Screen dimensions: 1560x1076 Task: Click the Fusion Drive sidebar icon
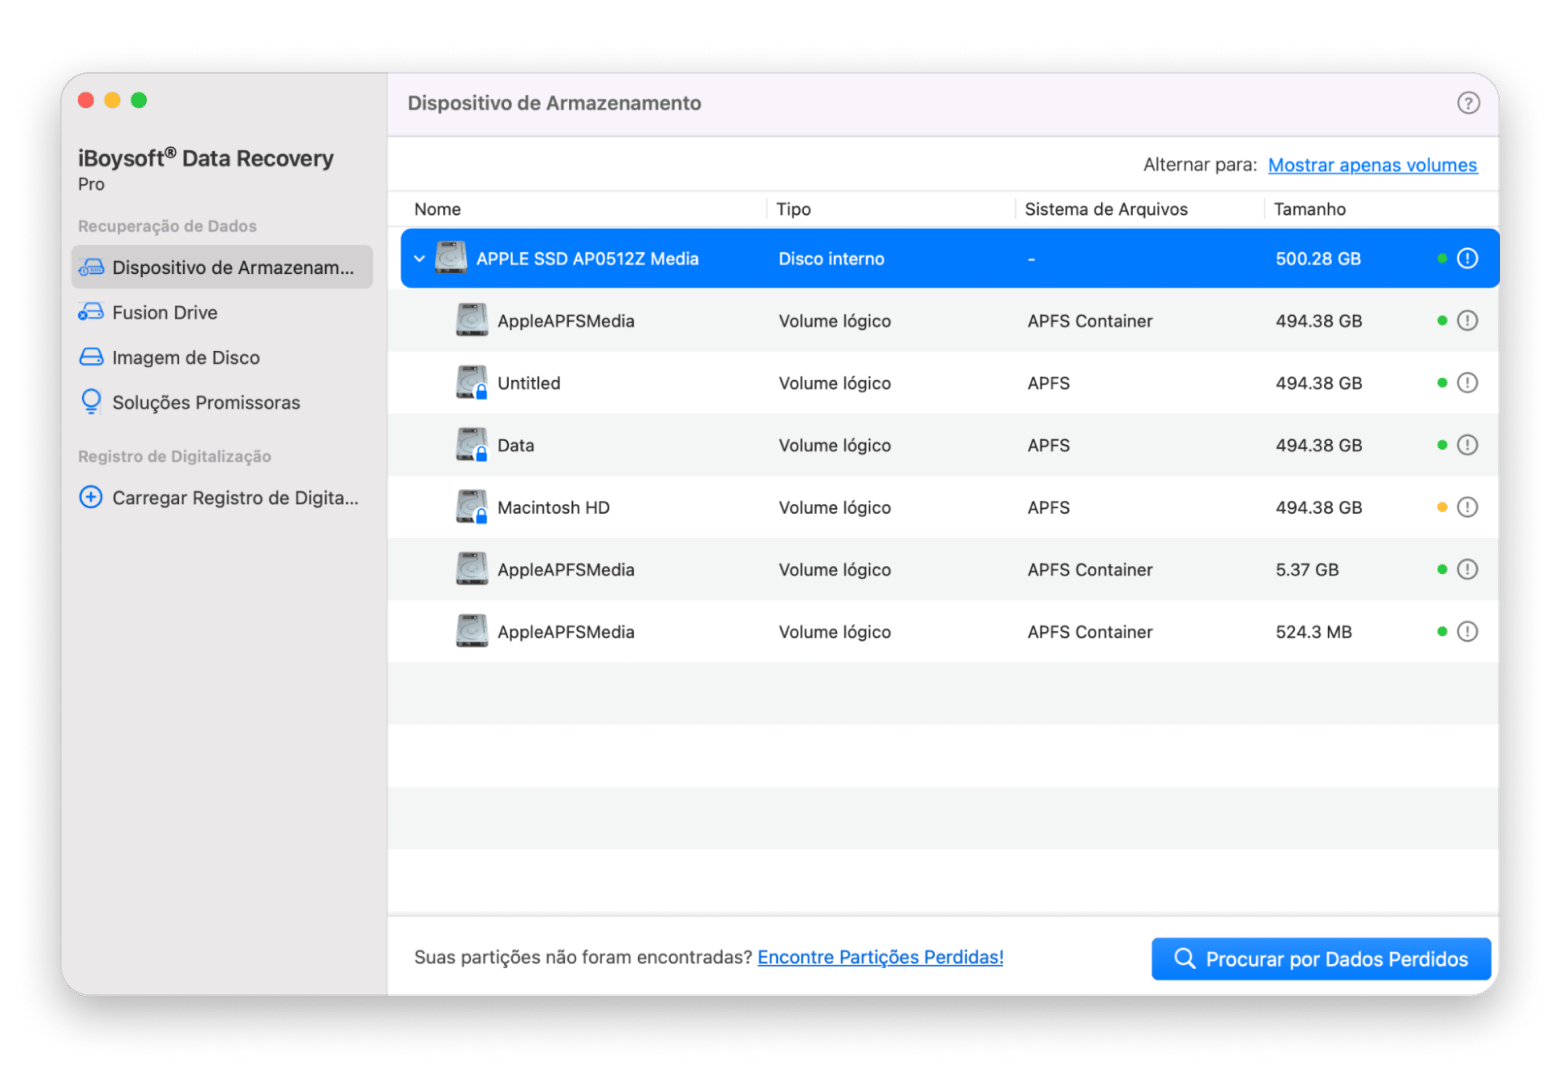[91, 312]
